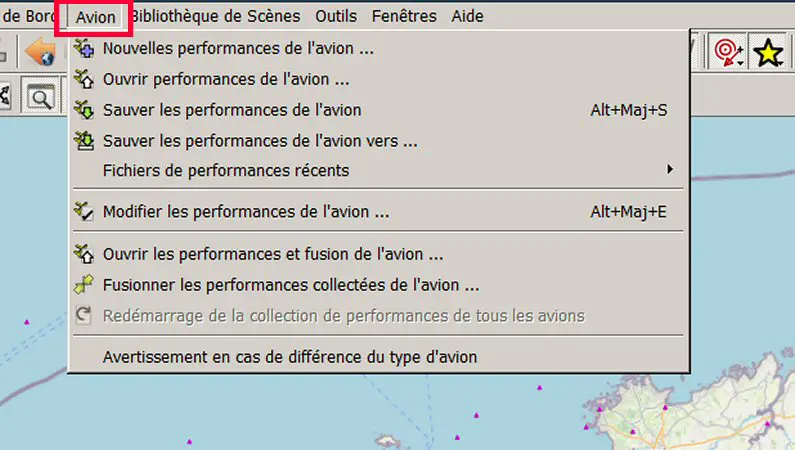Screen dimensions: 795x450
Task: Expand Fichiers de performances récents submenu arrow
Action: coord(670,170)
